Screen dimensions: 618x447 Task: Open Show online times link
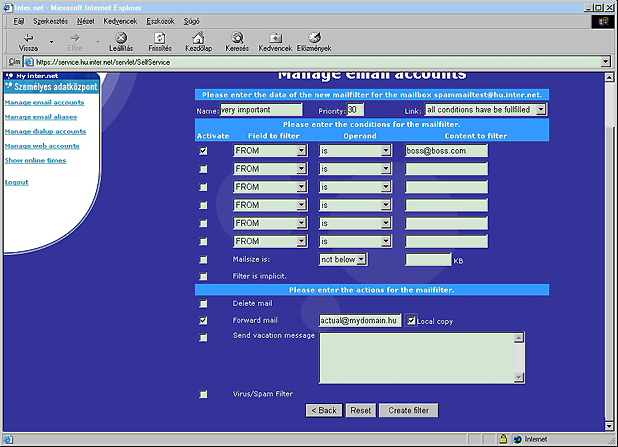35,160
